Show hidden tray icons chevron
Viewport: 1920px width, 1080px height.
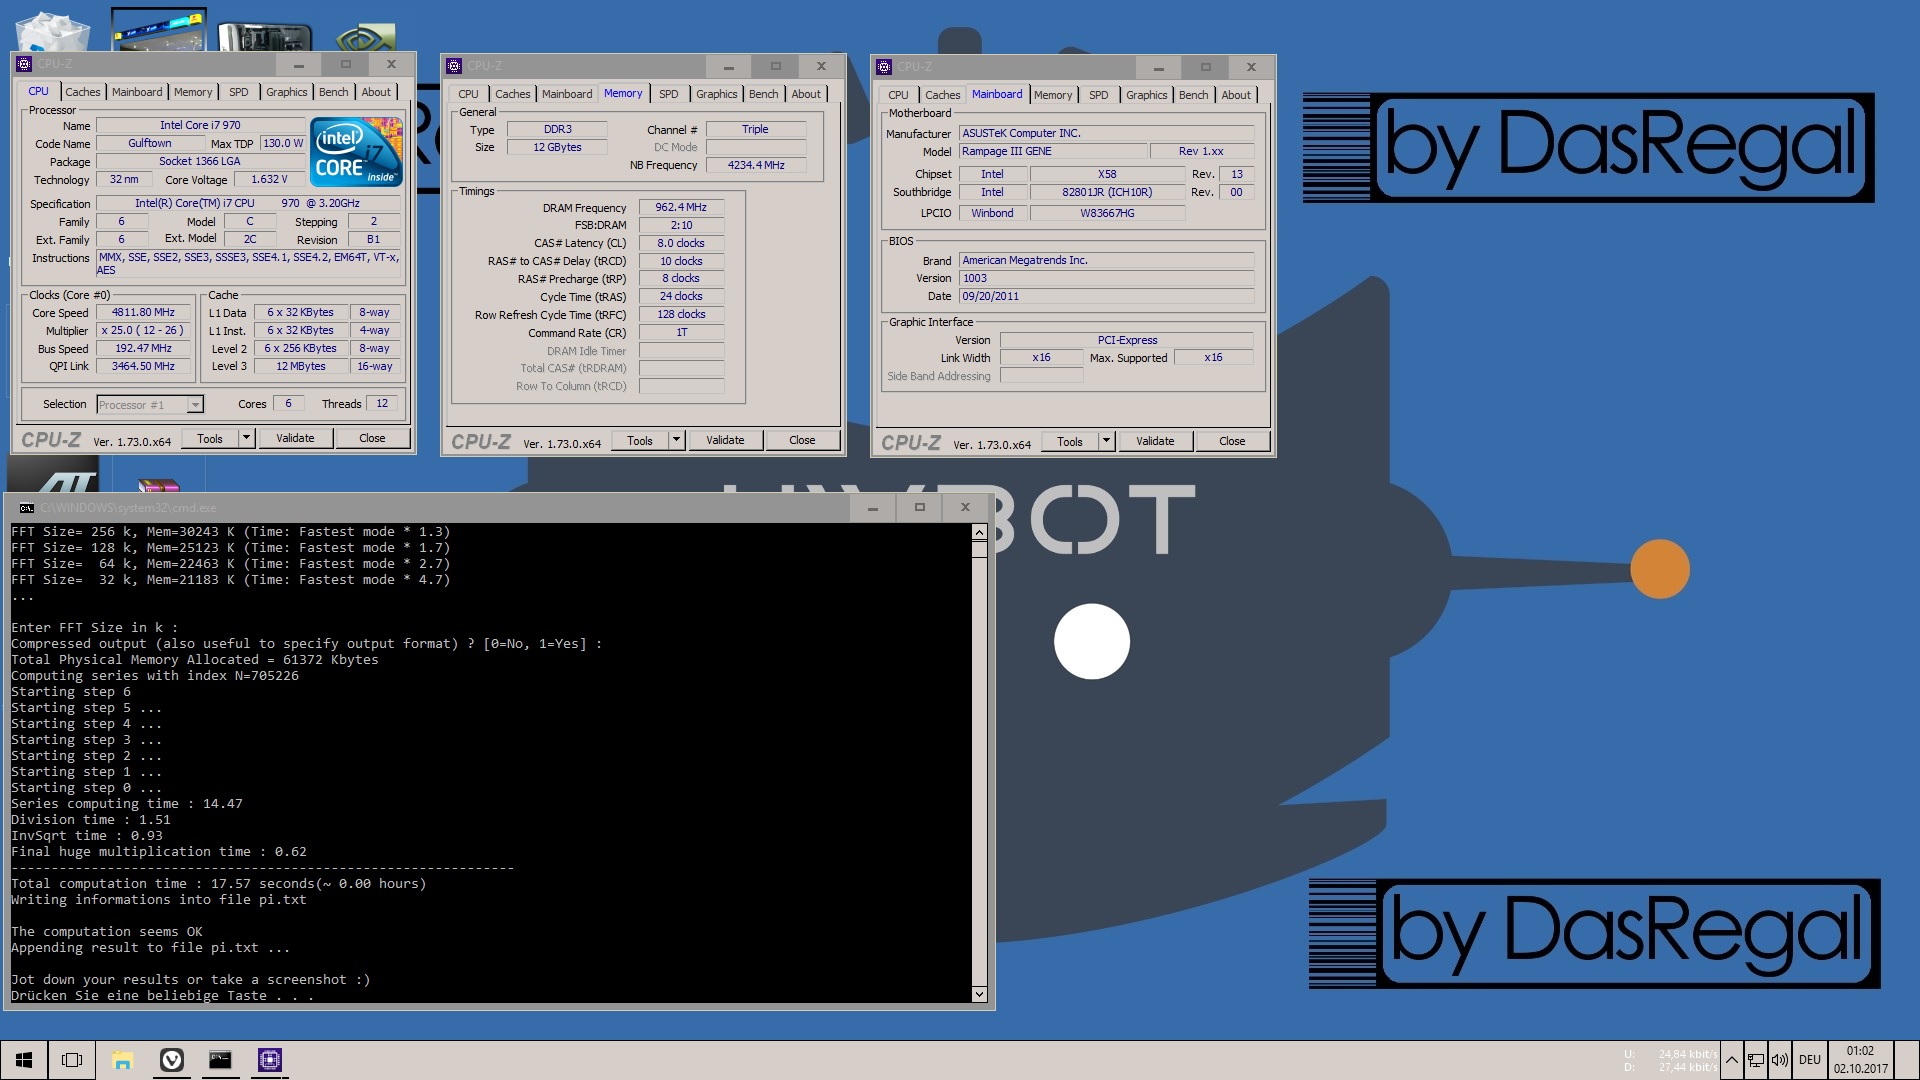coord(1732,1060)
